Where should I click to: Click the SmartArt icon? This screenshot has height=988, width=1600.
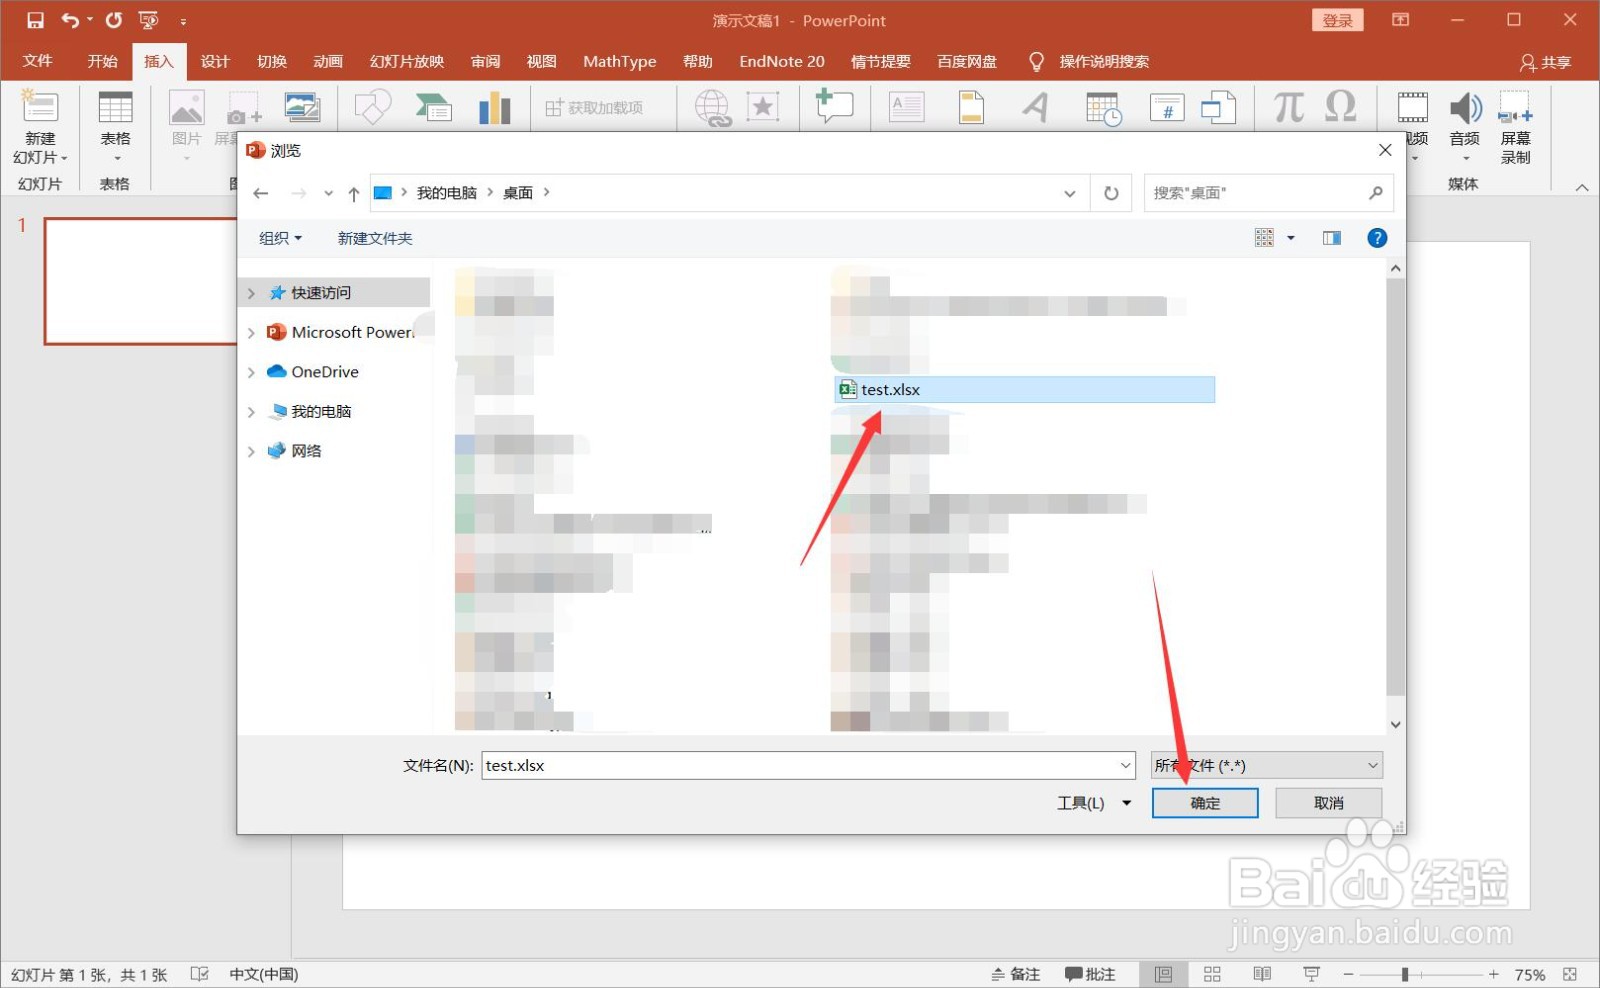click(434, 107)
